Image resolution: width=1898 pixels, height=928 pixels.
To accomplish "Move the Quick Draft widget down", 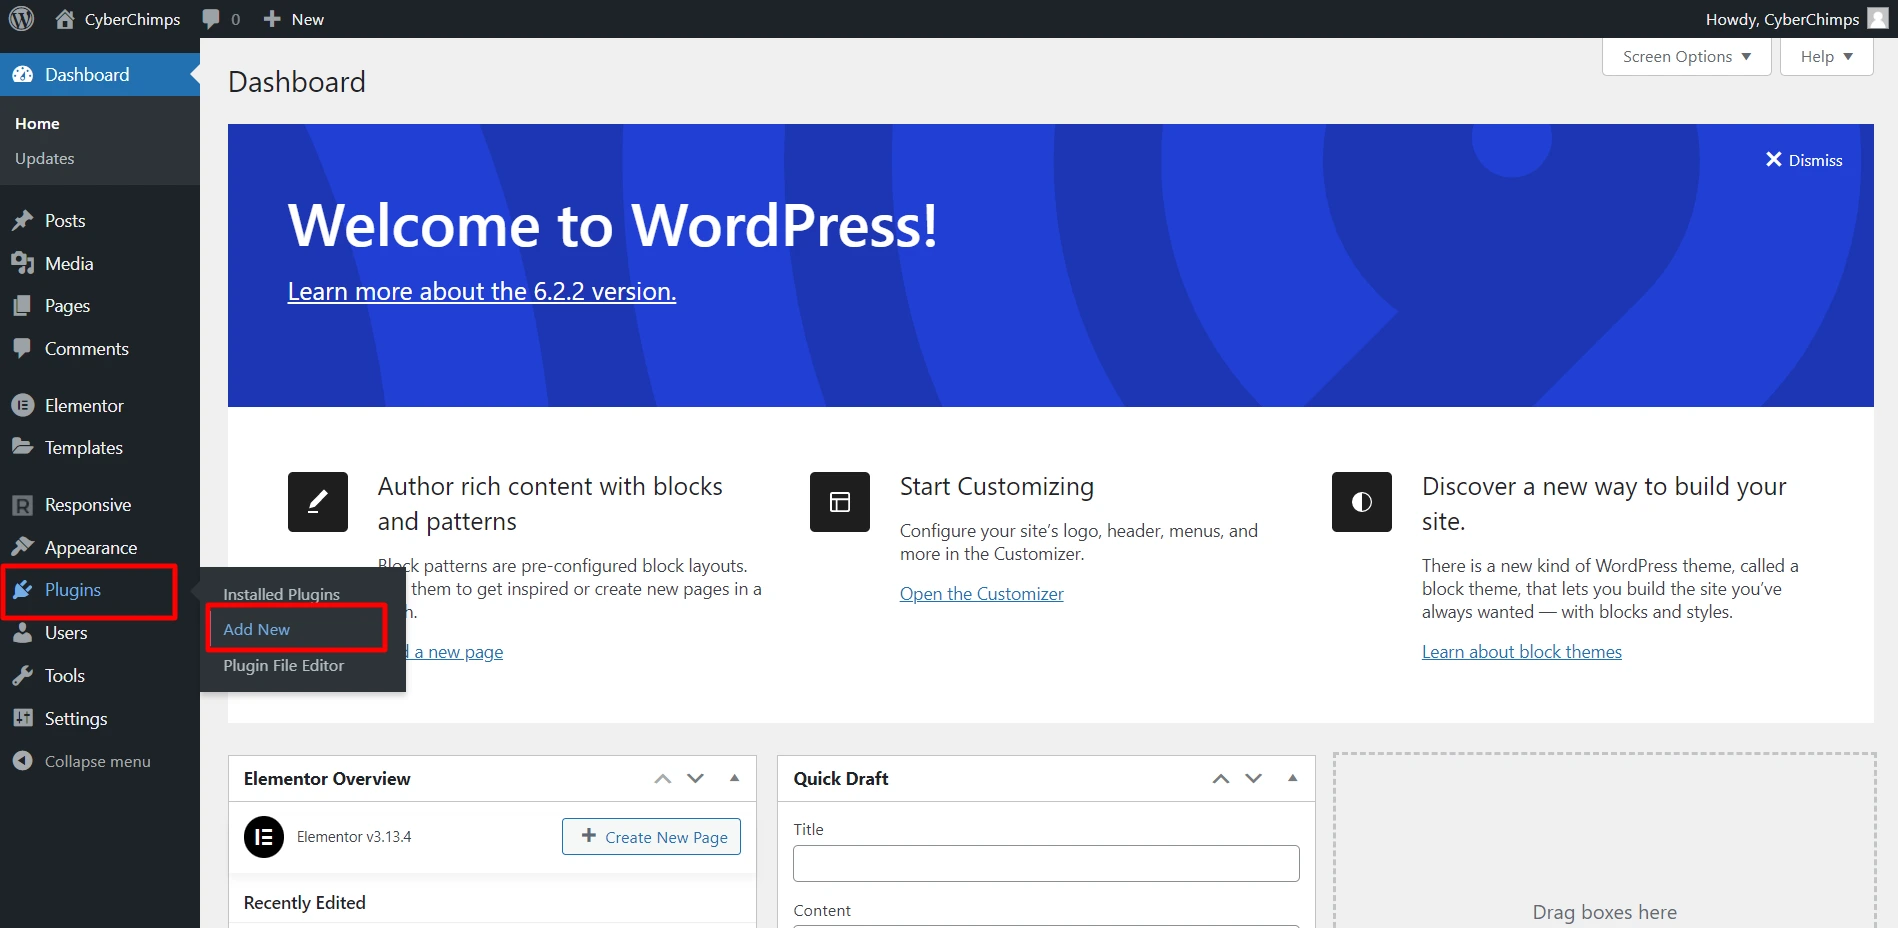I will [1254, 779].
